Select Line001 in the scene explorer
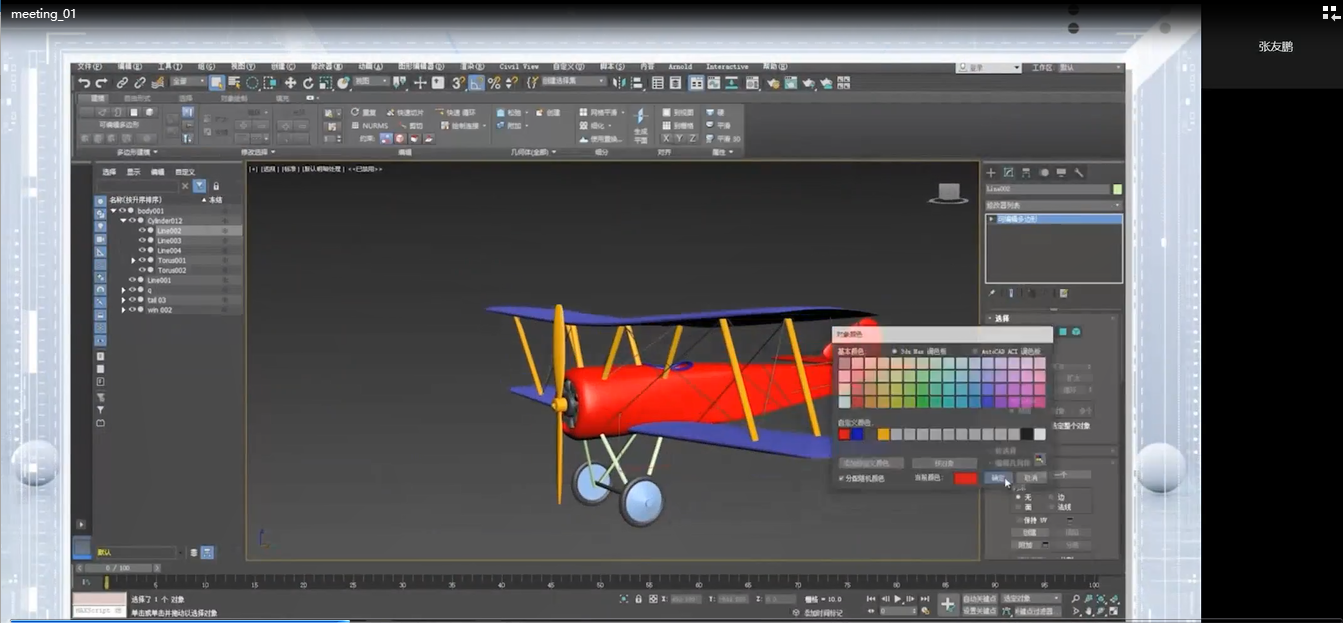 pos(159,280)
